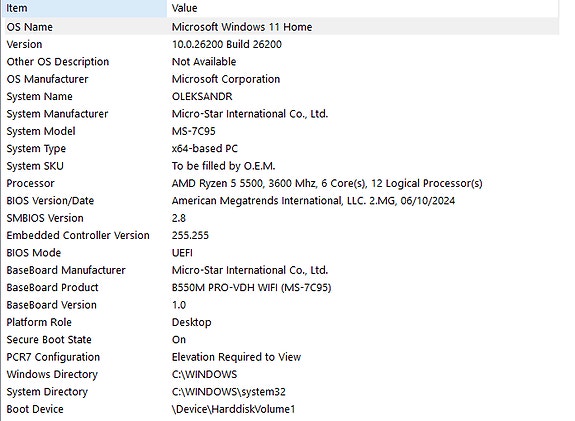Select the PCR7 Configuration row

tap(281, 357)
